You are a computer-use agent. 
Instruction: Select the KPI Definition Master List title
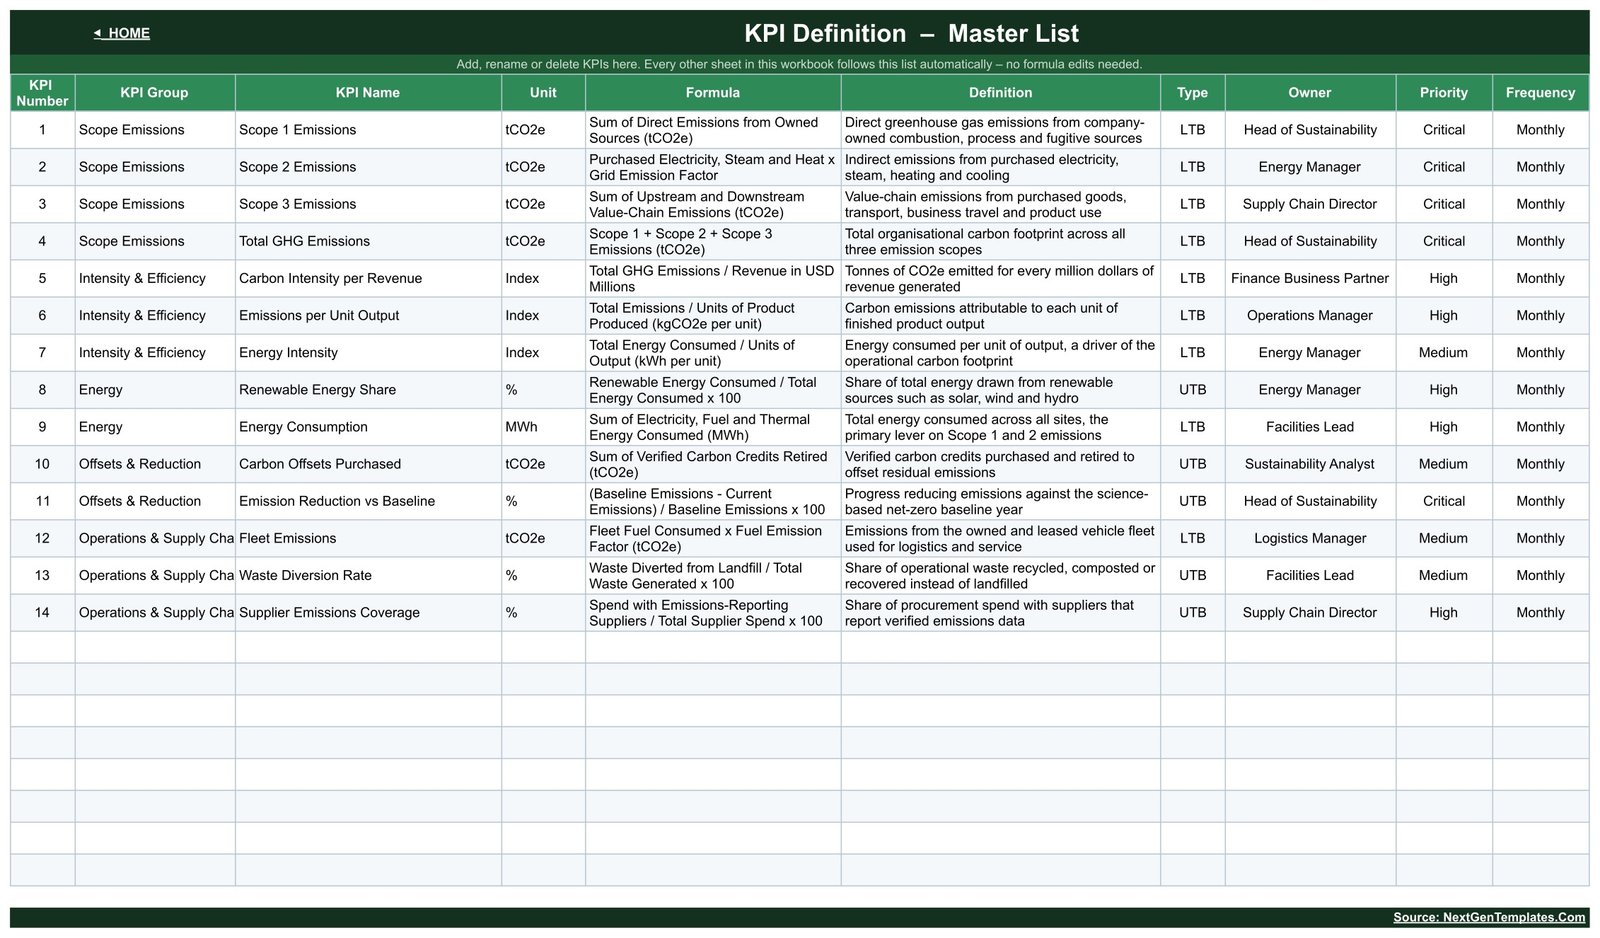(x=911, y=33)
